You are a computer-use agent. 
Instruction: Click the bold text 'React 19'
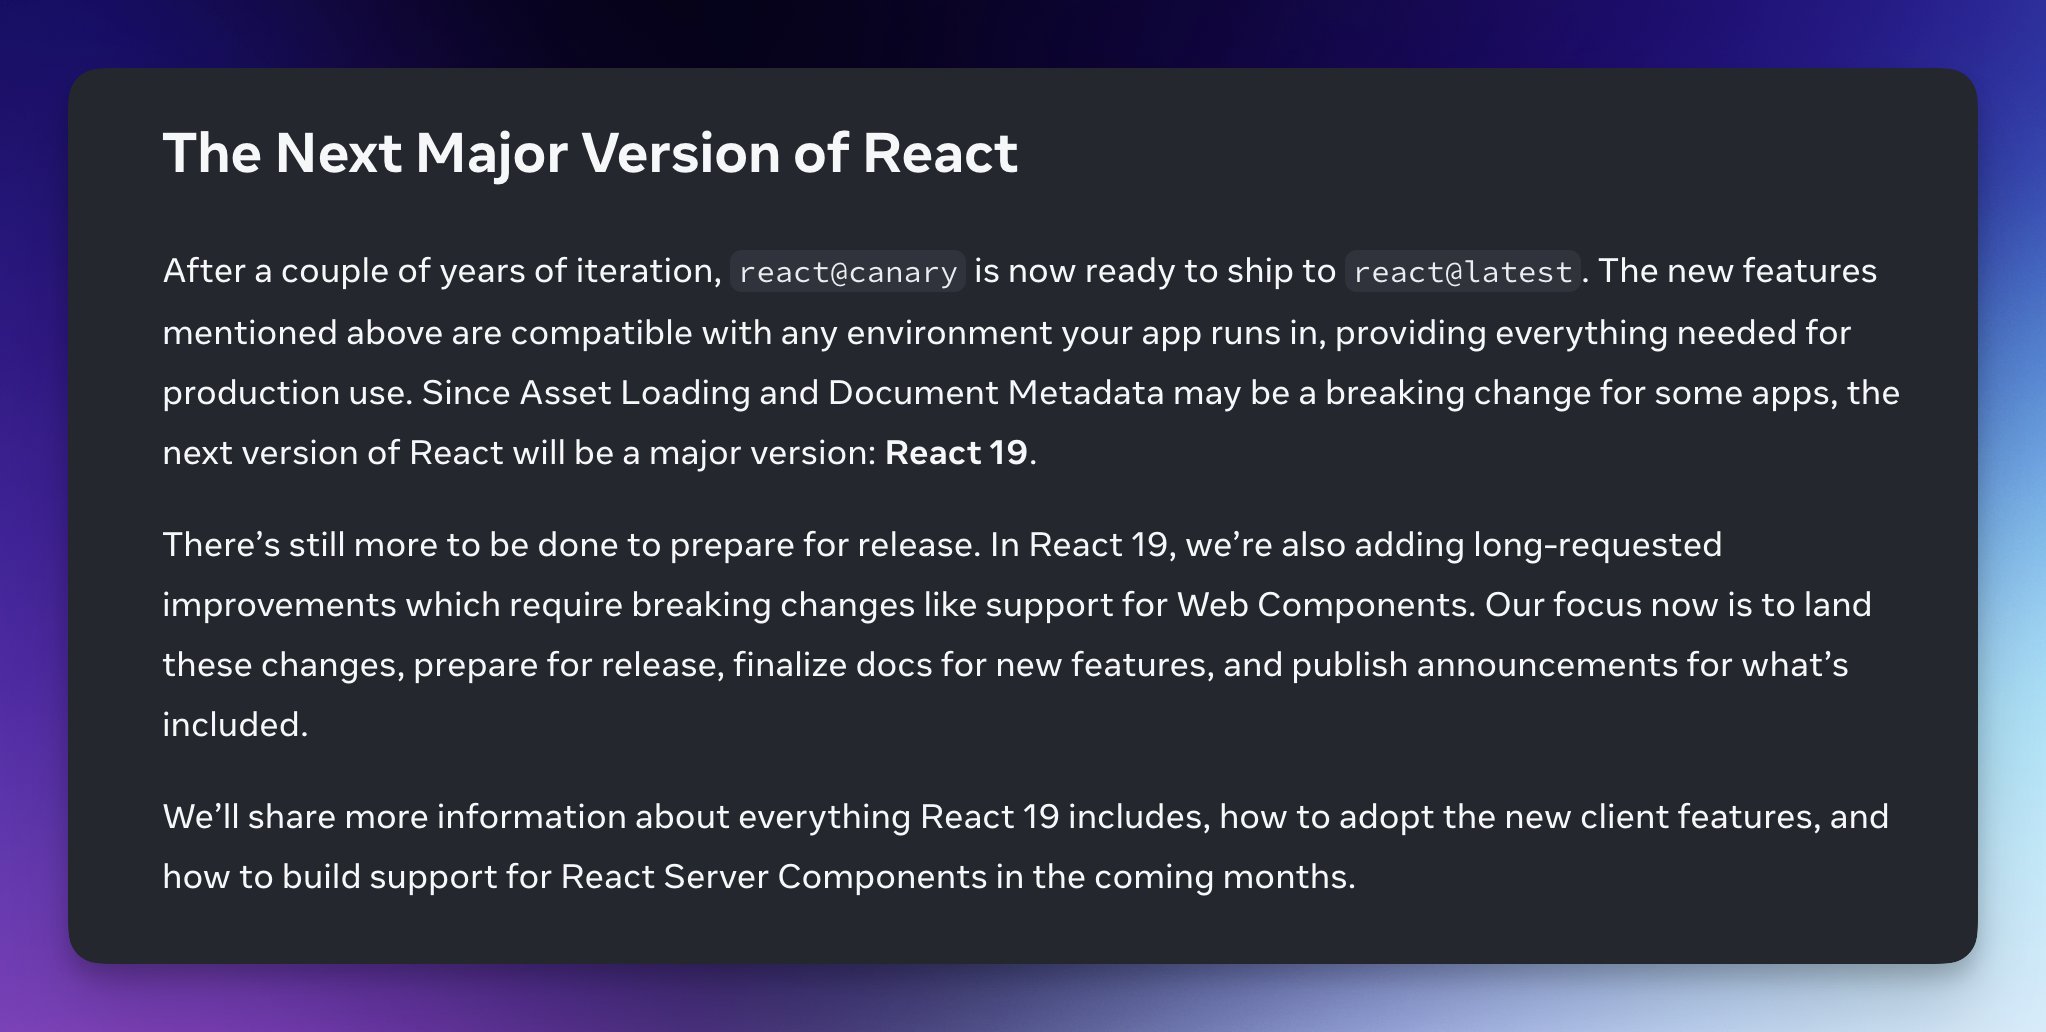[x=956, y=453]
